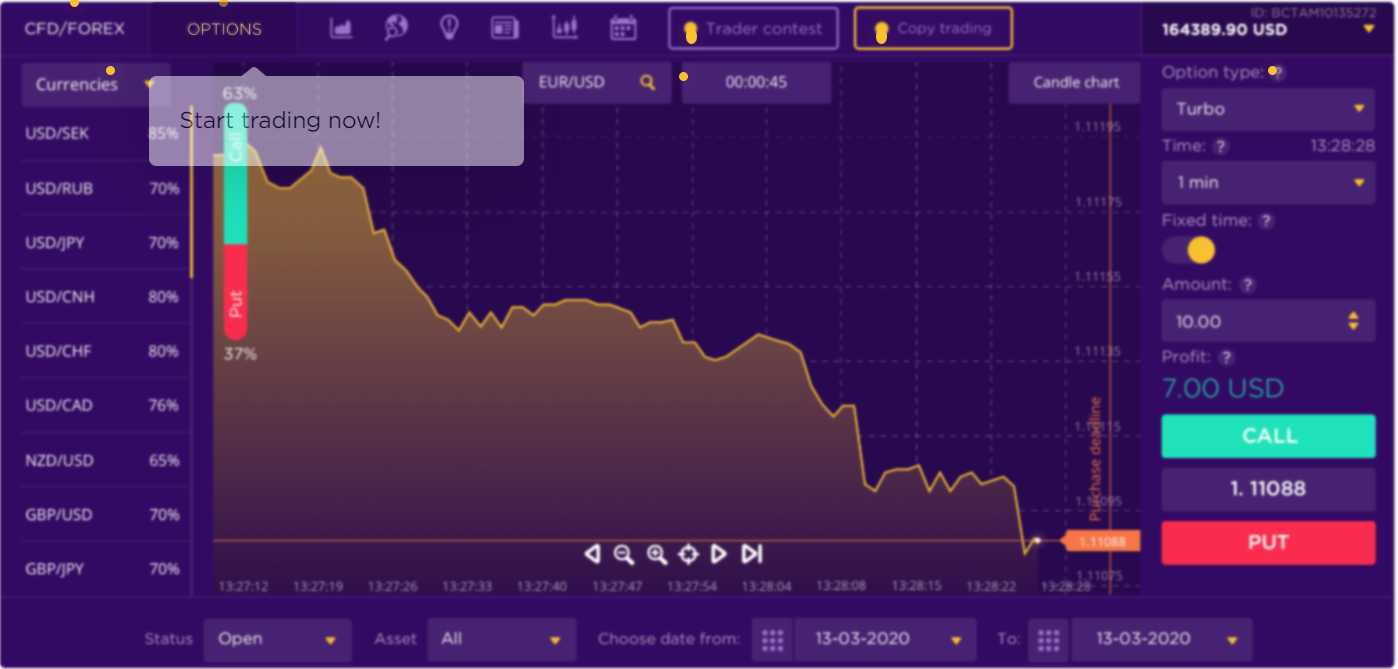Click the 00:00:45 countdown timer
Screen dimensions: 1398x669
click(x=756, y=83)
